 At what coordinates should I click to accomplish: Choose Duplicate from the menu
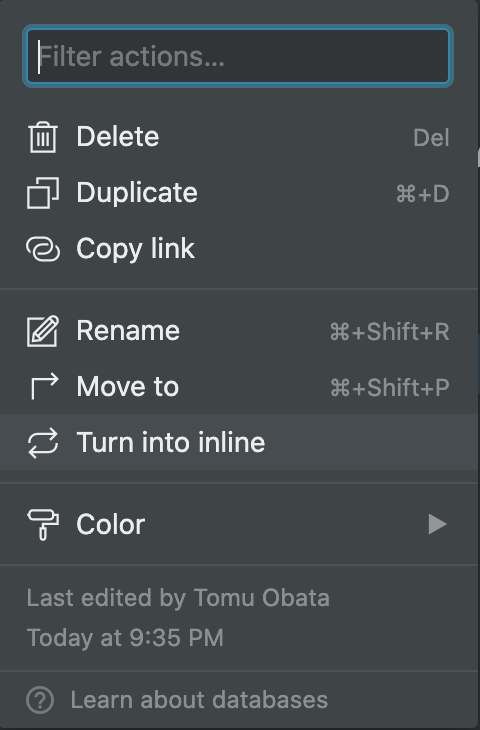pos(239,193)
